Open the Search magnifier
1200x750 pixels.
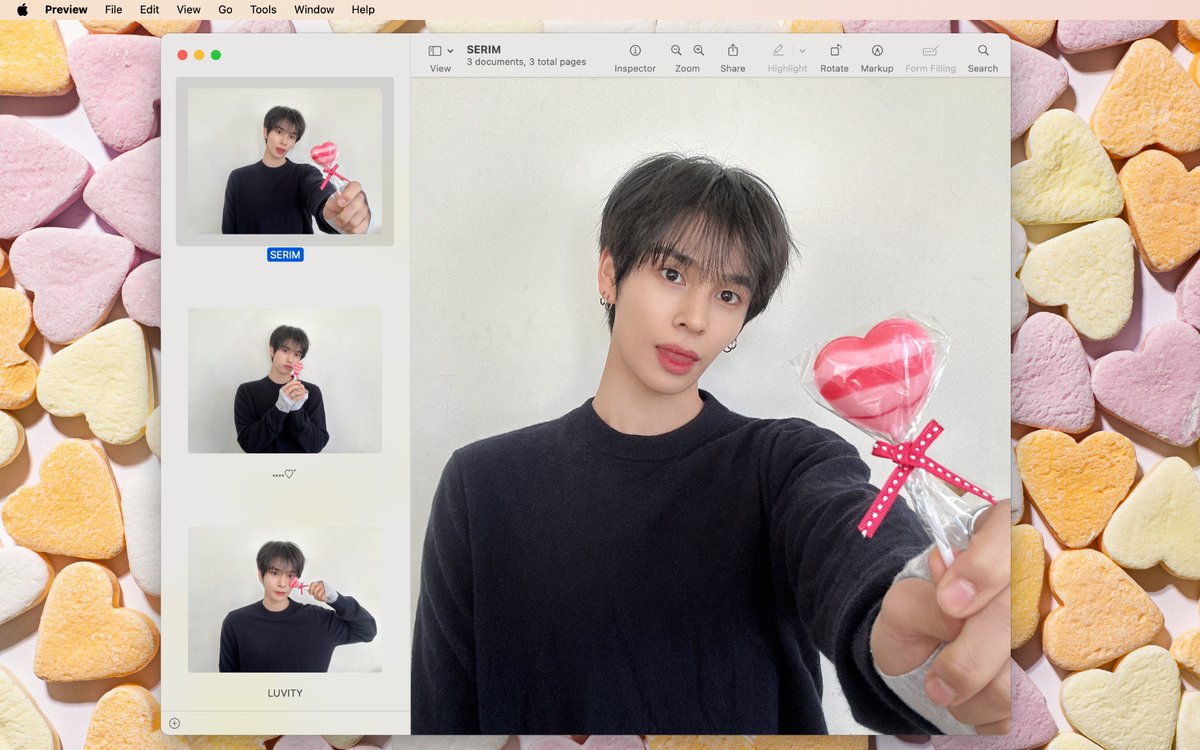(983, 50)
